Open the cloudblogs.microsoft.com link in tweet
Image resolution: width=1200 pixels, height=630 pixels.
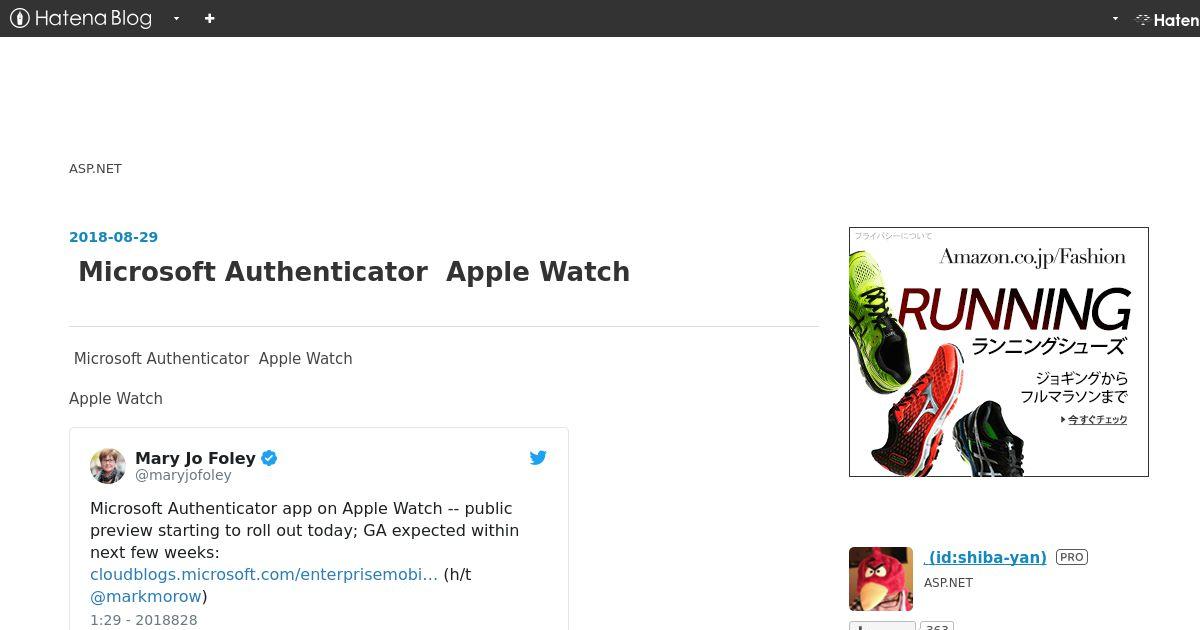(264, 574)
